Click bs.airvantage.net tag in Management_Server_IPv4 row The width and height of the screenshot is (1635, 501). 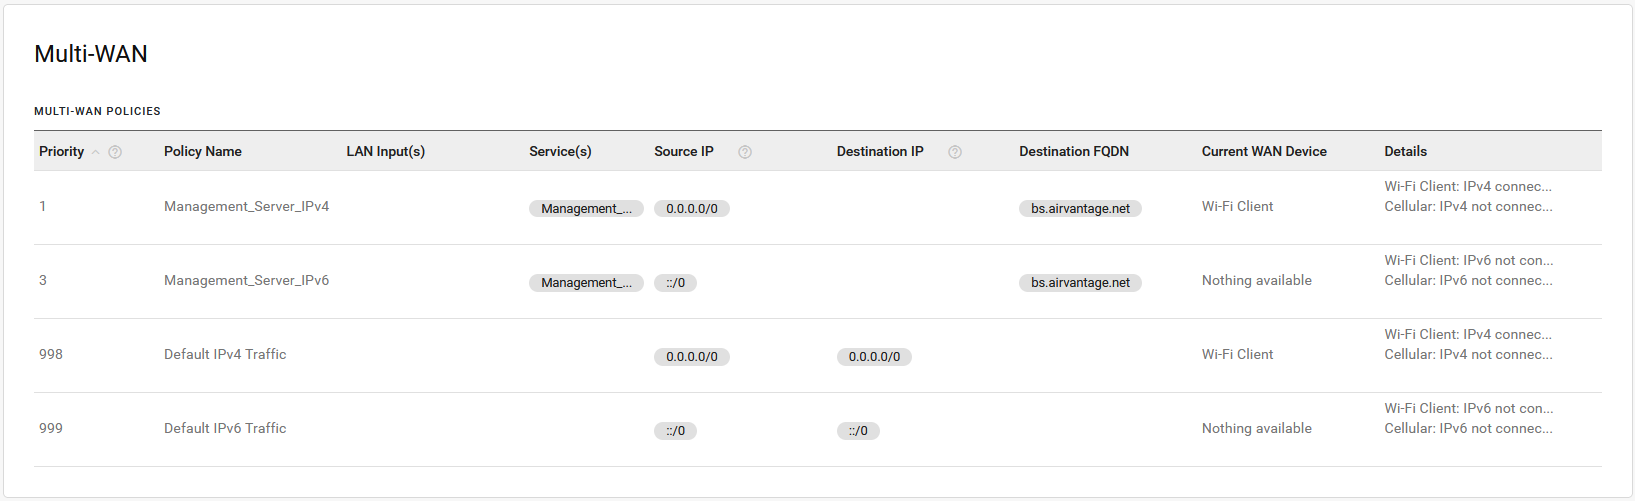[1080, 209]
